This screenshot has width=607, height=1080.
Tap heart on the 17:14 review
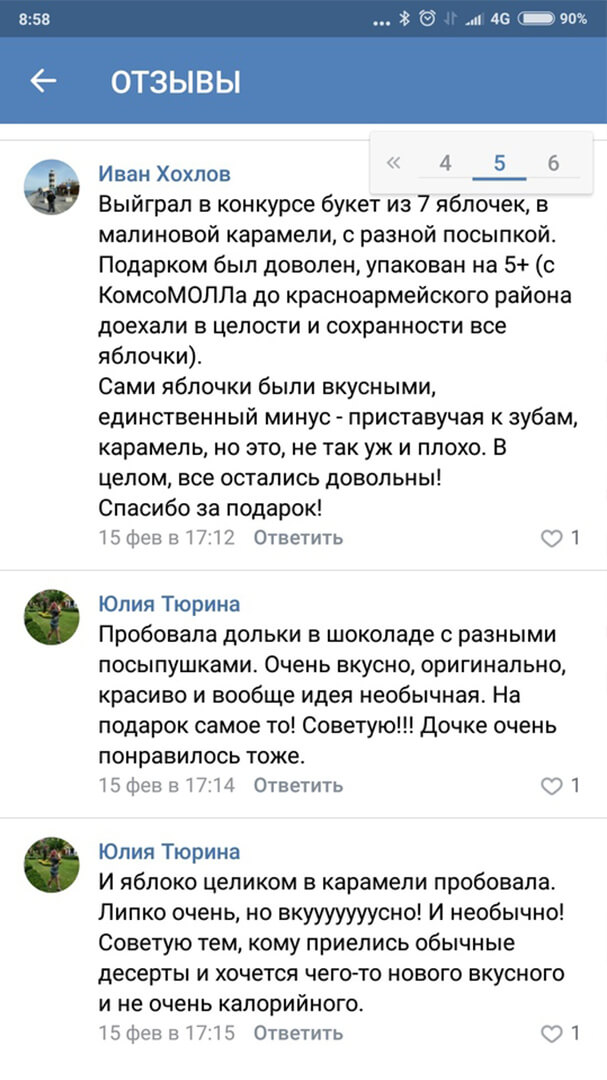(552, 785)
